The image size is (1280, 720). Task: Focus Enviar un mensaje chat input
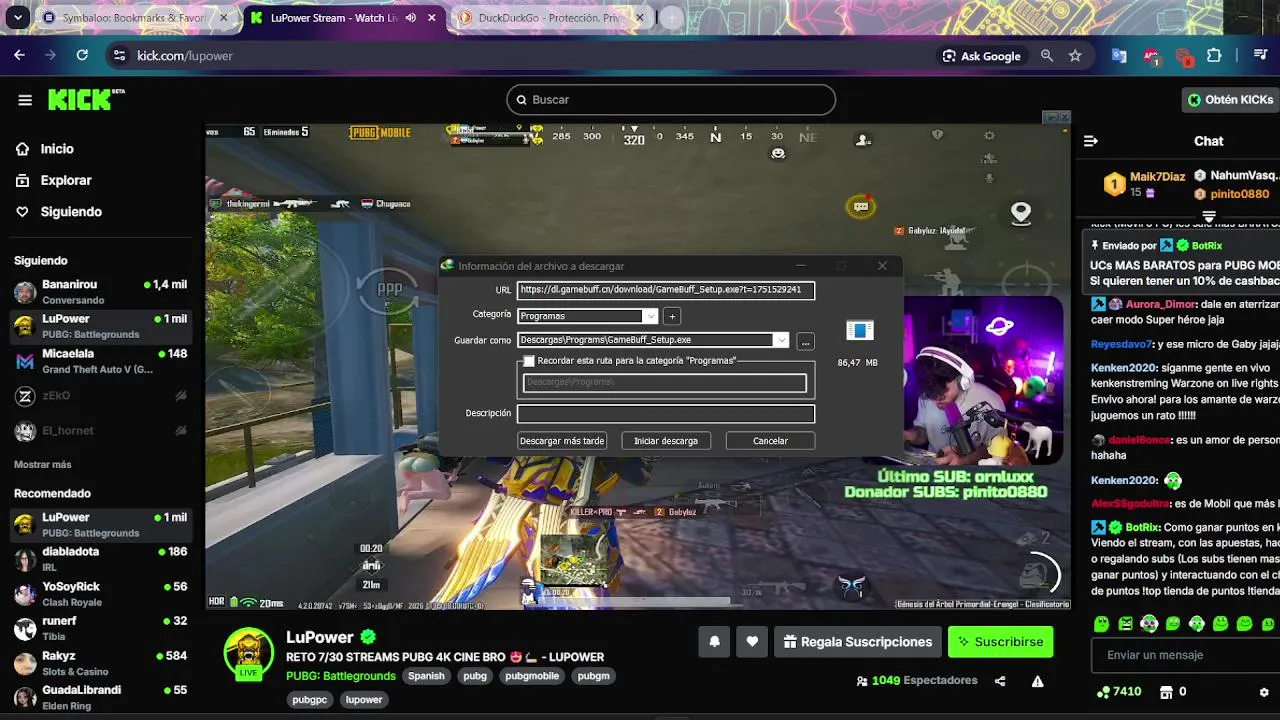click(1185, 655)
